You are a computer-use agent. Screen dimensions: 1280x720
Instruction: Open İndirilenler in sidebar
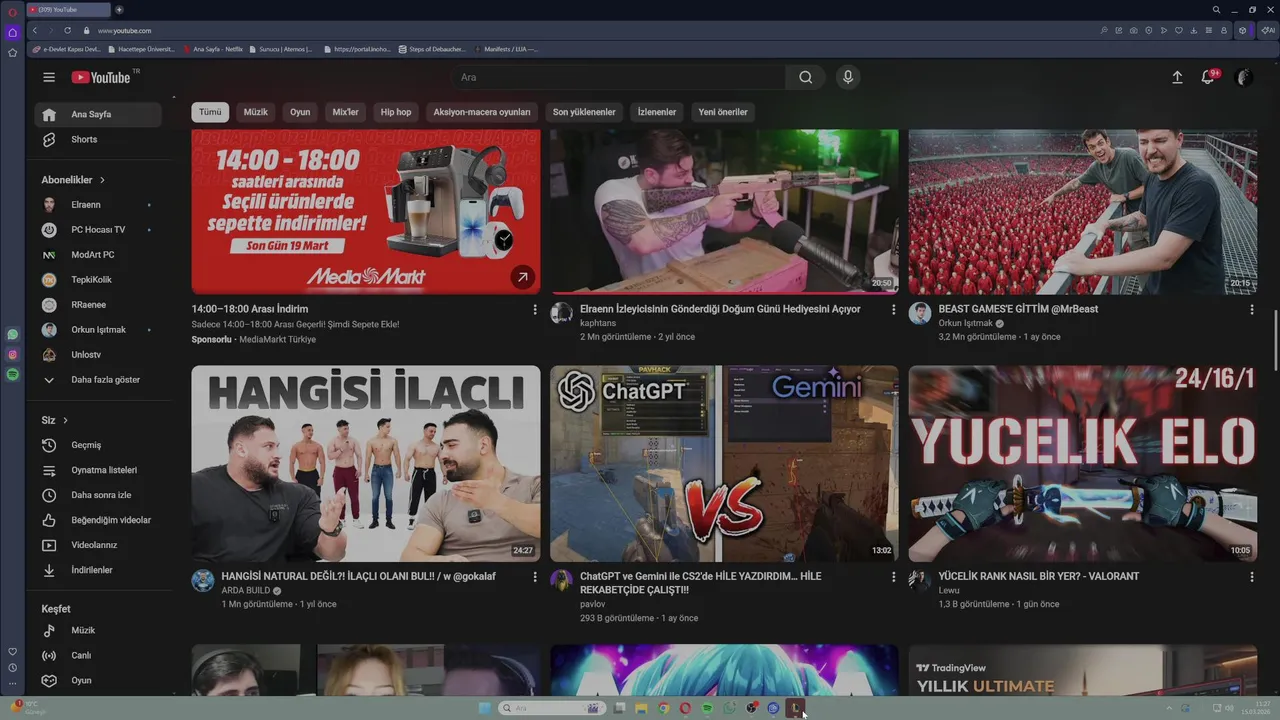click(x=98, y=570)
